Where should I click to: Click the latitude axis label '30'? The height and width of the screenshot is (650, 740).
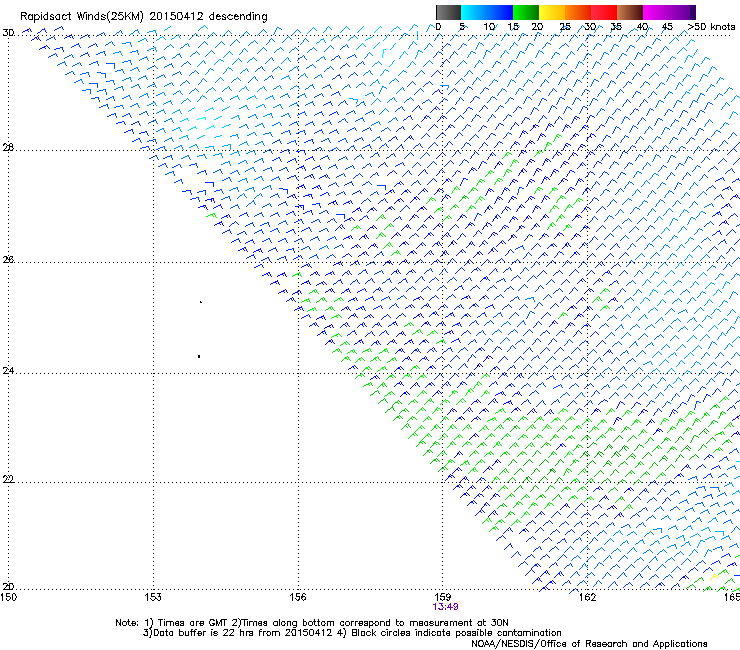(8, 33)
